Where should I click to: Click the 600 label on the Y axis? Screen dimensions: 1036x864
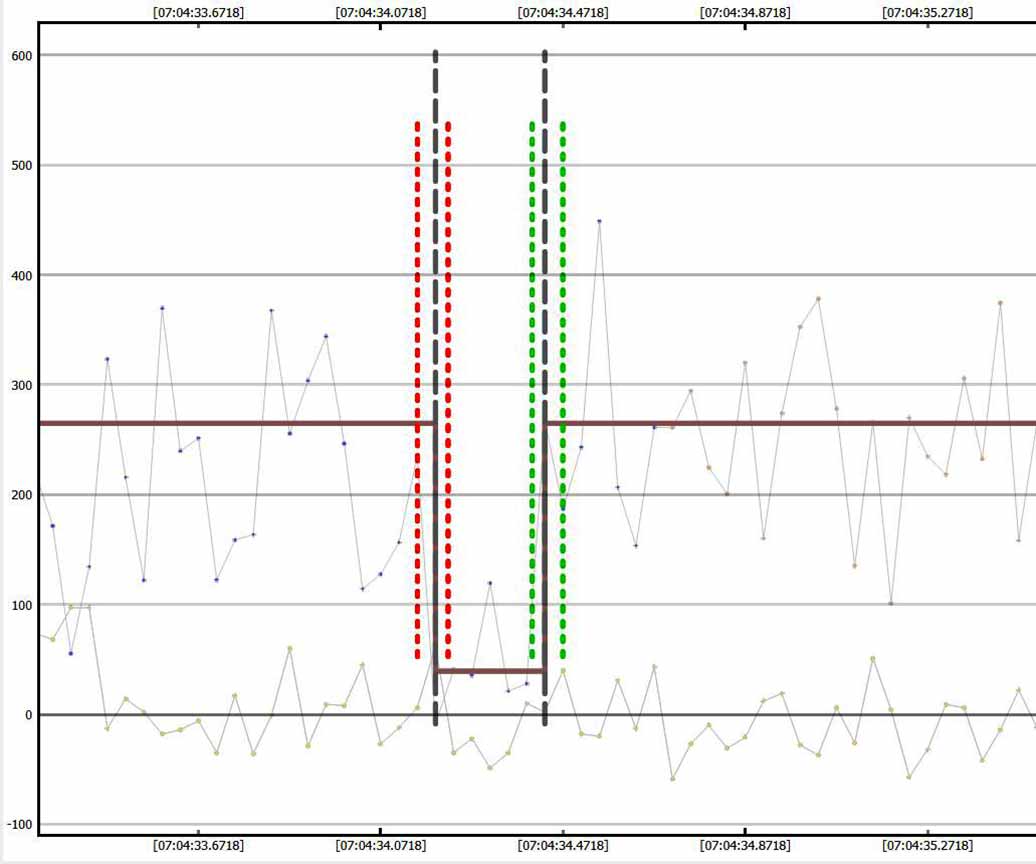click(22, 55)
